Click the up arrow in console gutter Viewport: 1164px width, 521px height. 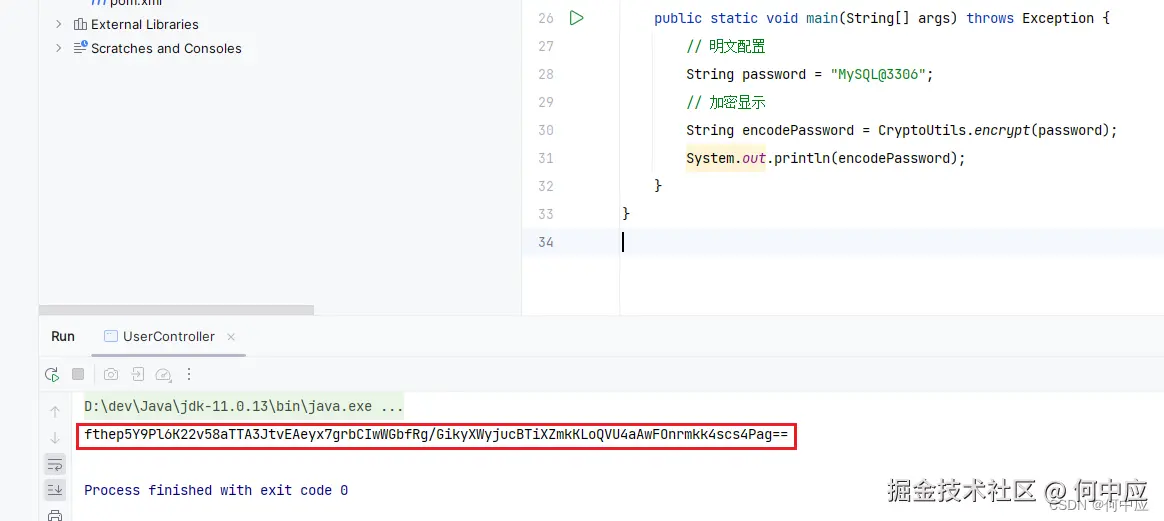pos(55,411)
